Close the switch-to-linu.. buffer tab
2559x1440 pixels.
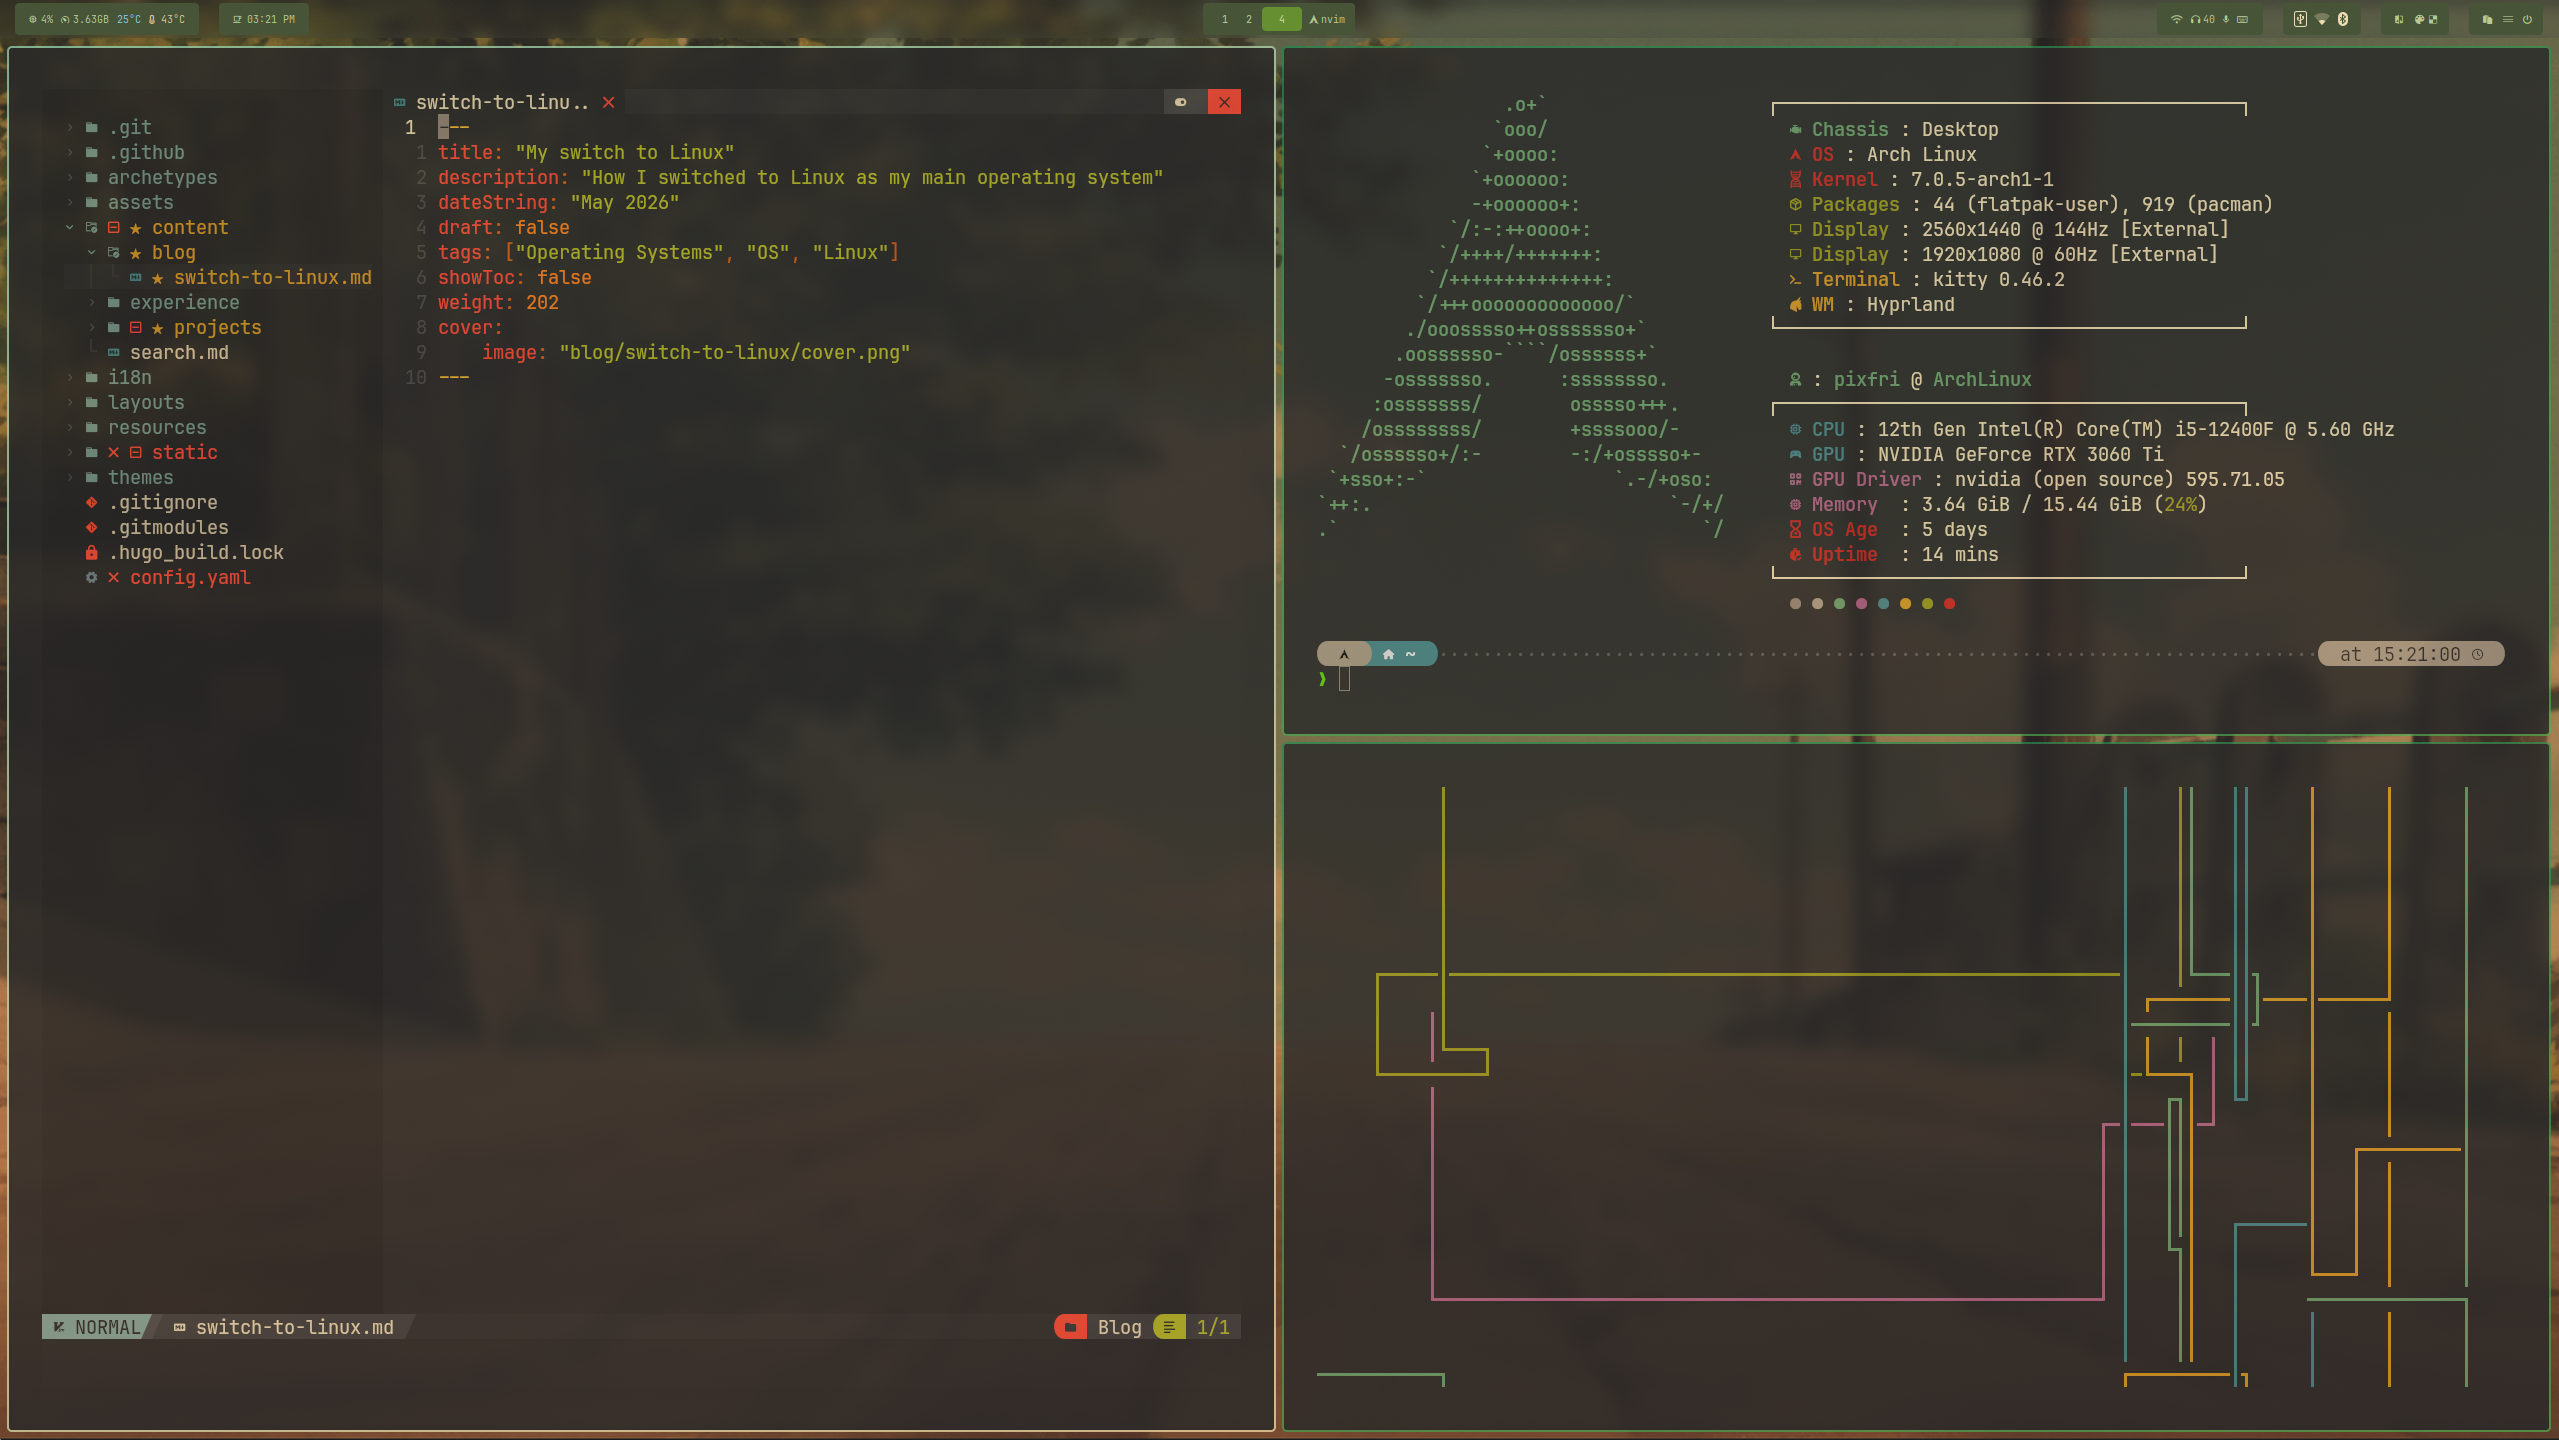(x=608, y=102)
